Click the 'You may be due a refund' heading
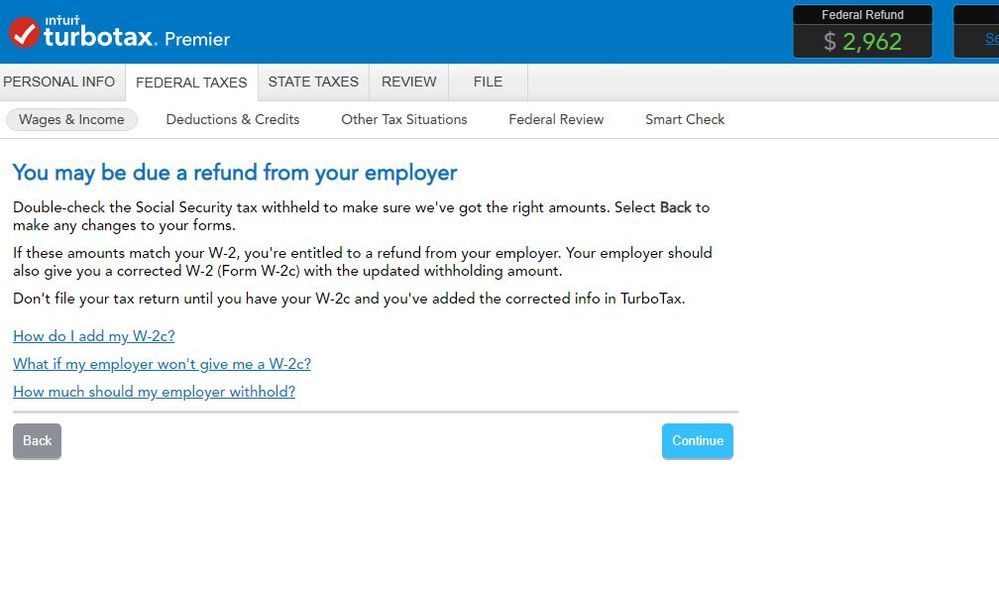This screenshot has height=610, width=999. [234, 173]
